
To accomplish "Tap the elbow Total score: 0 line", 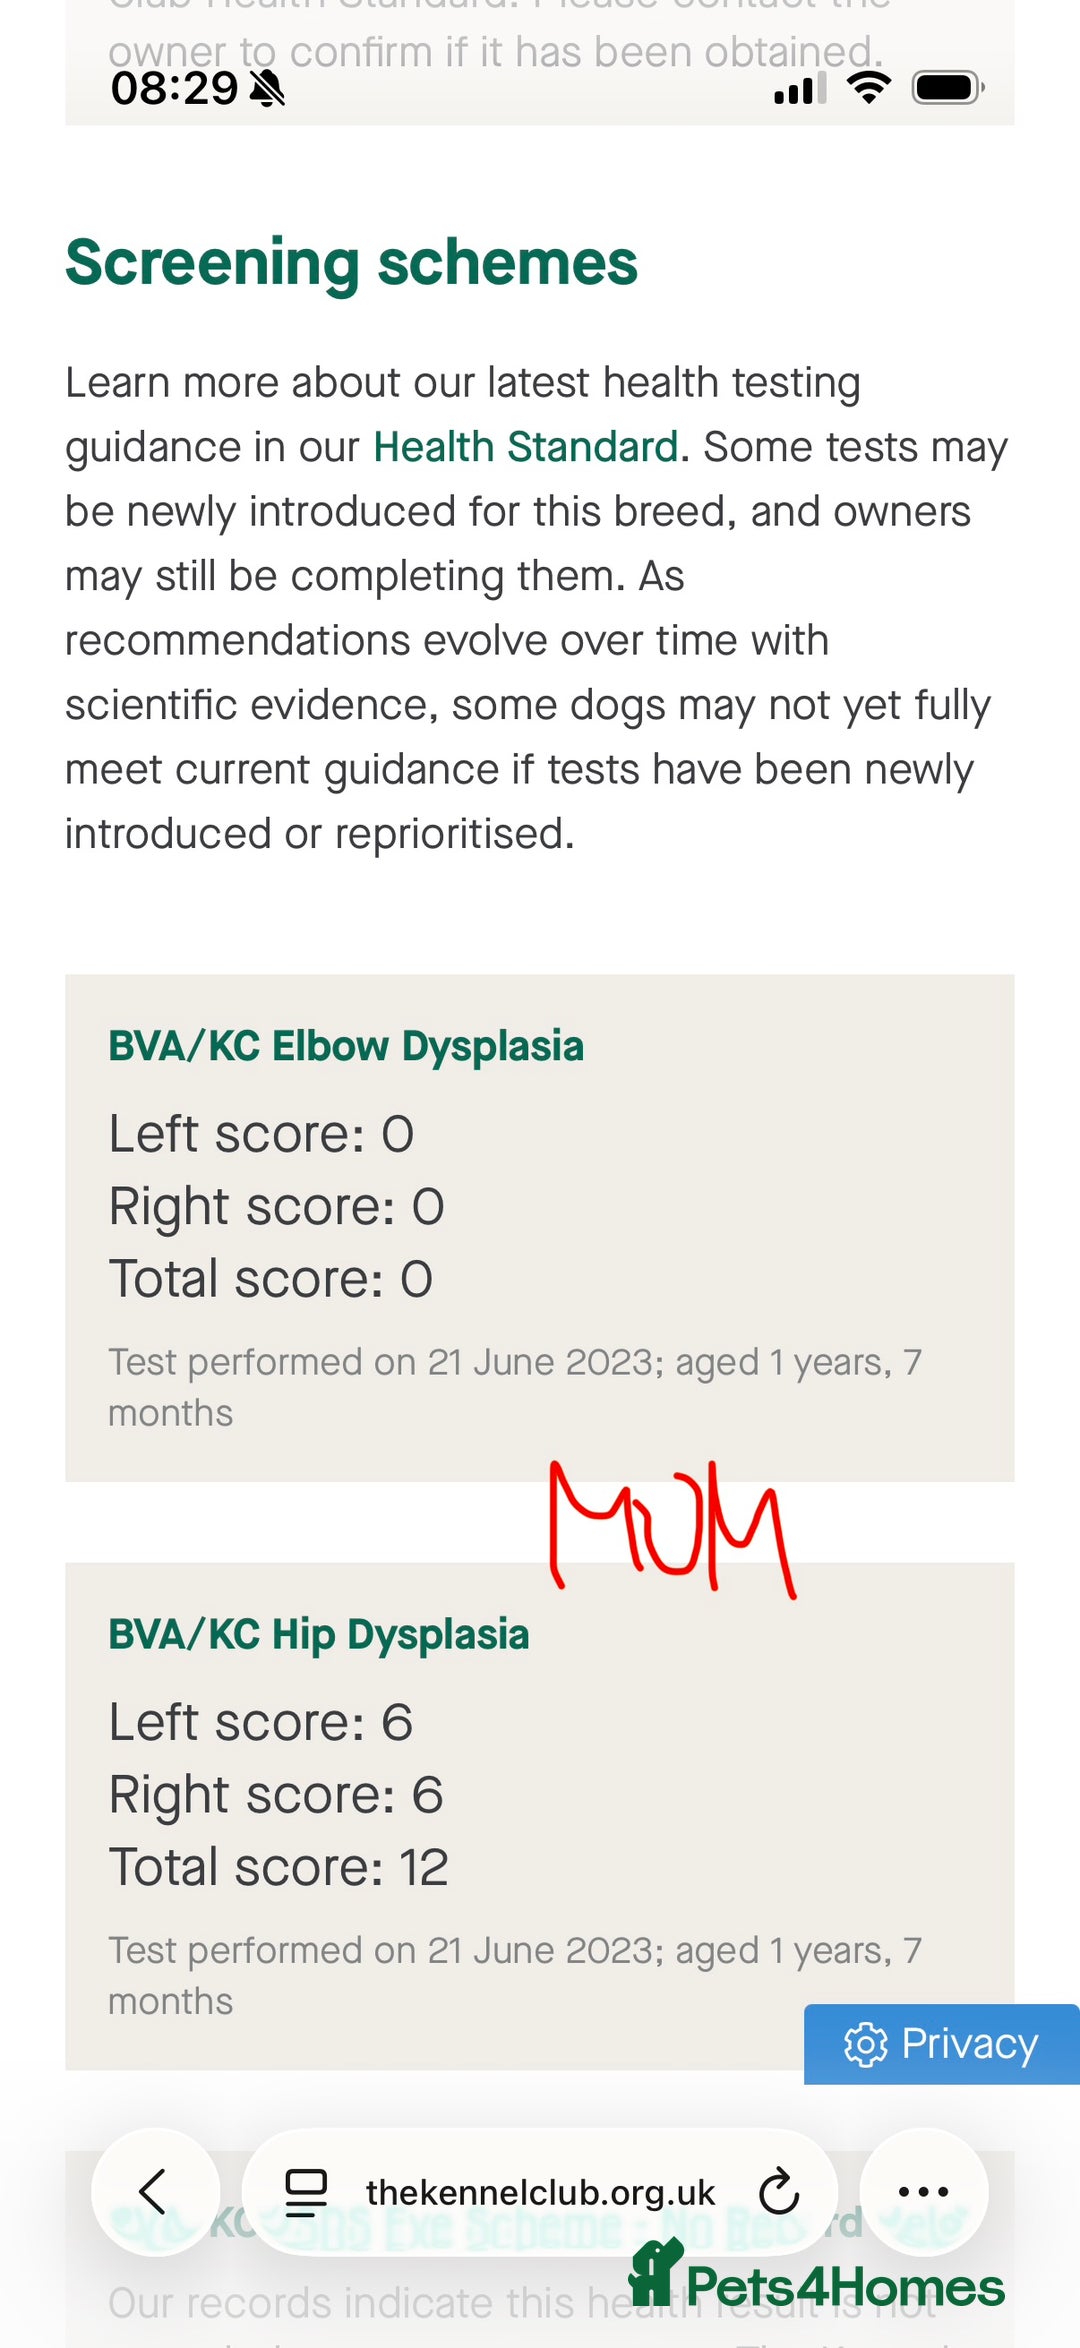I will click(270, 1279).
